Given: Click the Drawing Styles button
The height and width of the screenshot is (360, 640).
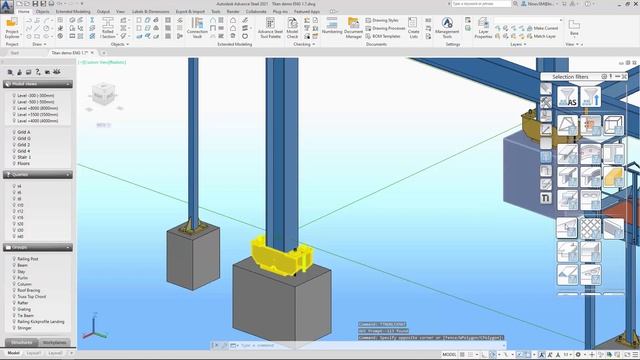Looking at the screenshot, I should coord(382,20).
